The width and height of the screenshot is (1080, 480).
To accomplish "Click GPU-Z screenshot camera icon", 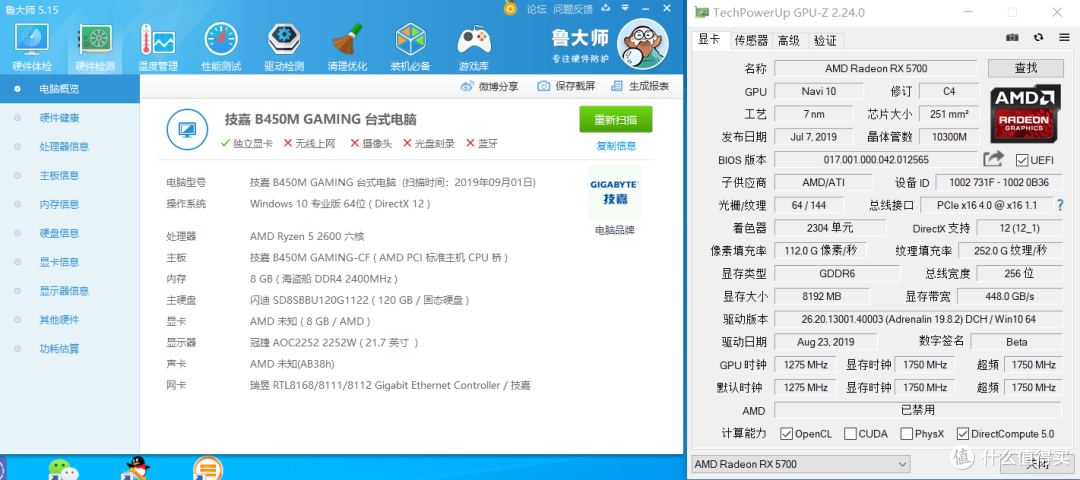I will coord(1012,38).
